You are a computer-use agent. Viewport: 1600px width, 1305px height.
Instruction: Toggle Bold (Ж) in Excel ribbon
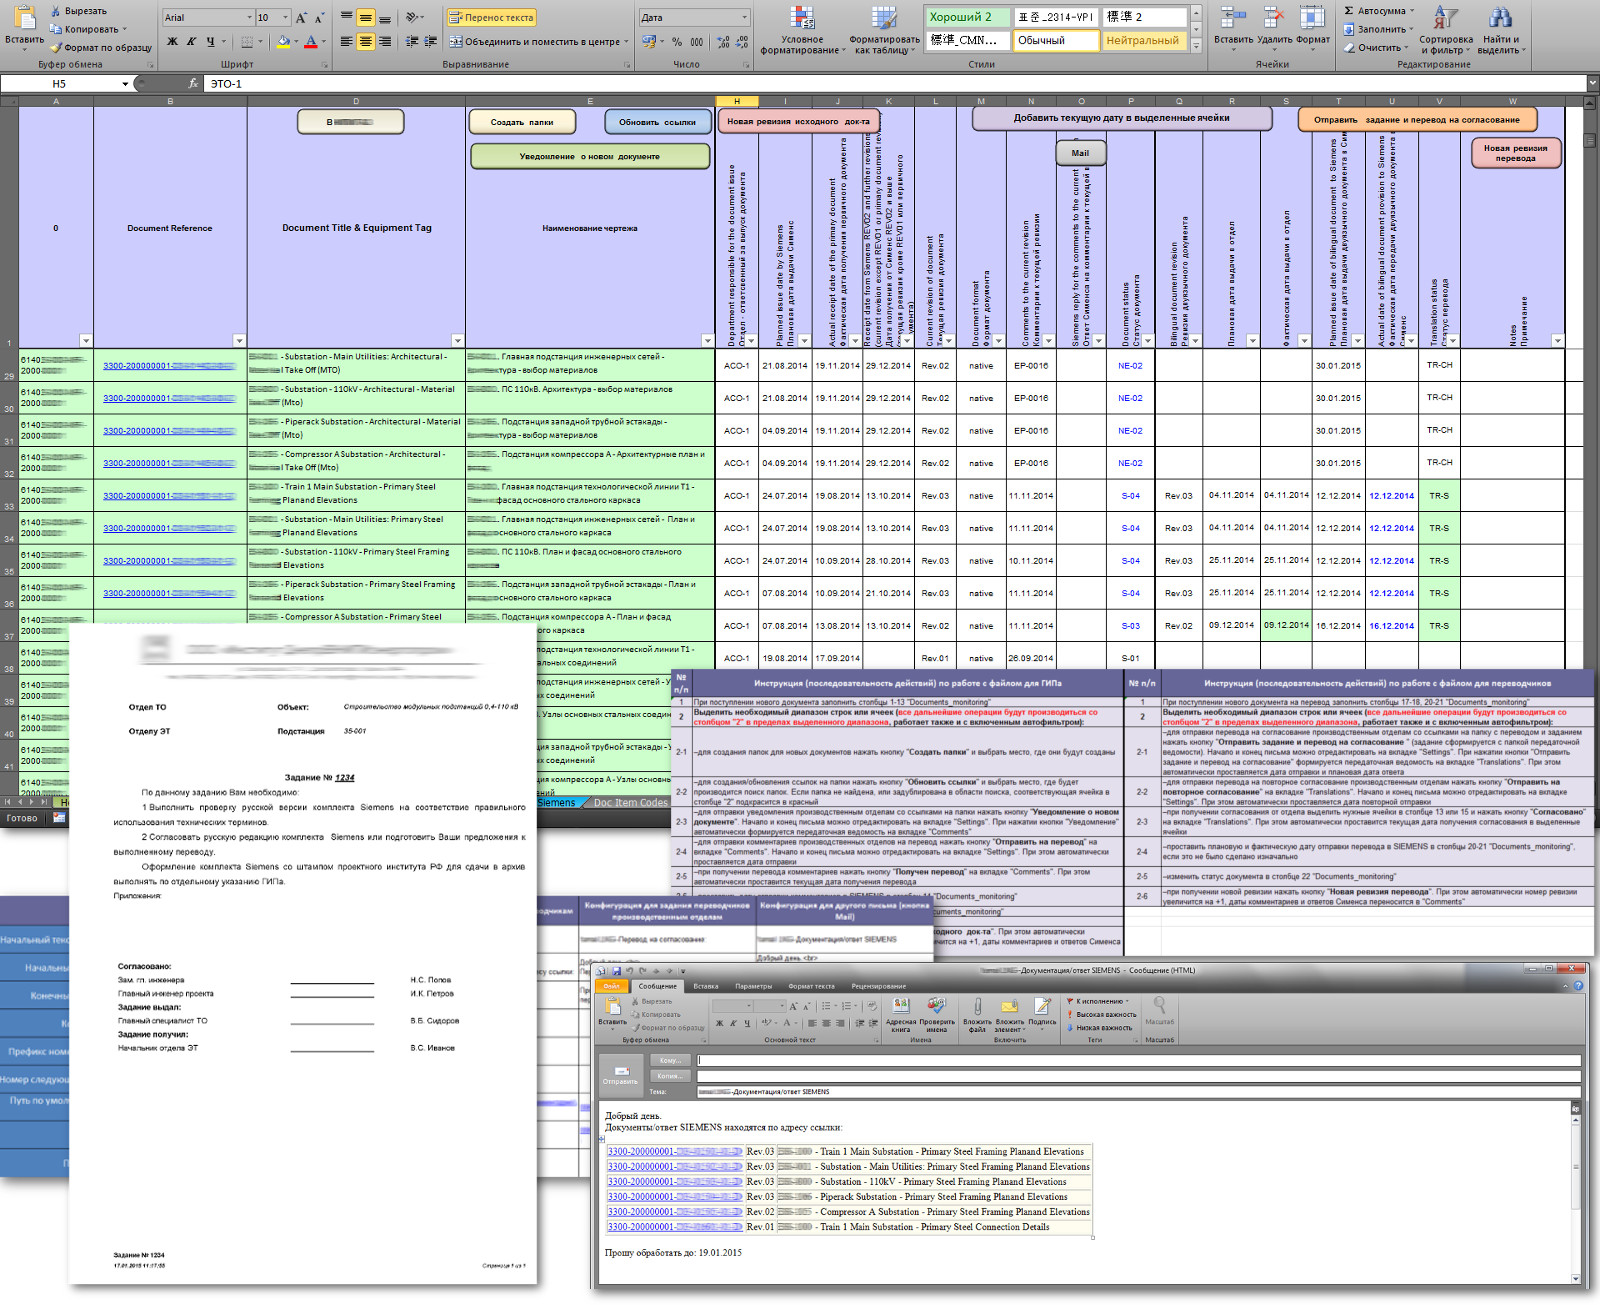tap(173, 42)
